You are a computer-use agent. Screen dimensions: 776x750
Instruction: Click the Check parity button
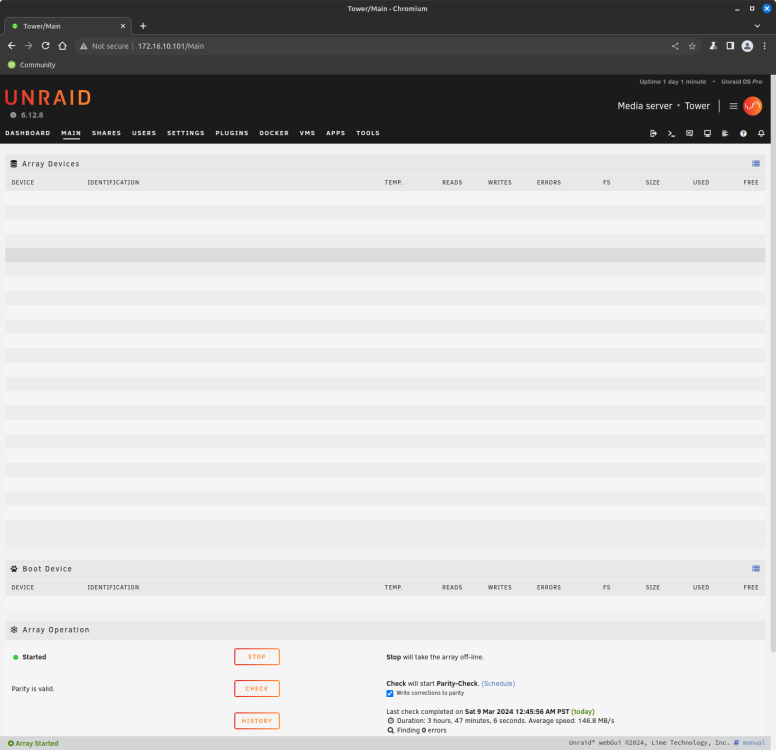[x=257, y=689]
